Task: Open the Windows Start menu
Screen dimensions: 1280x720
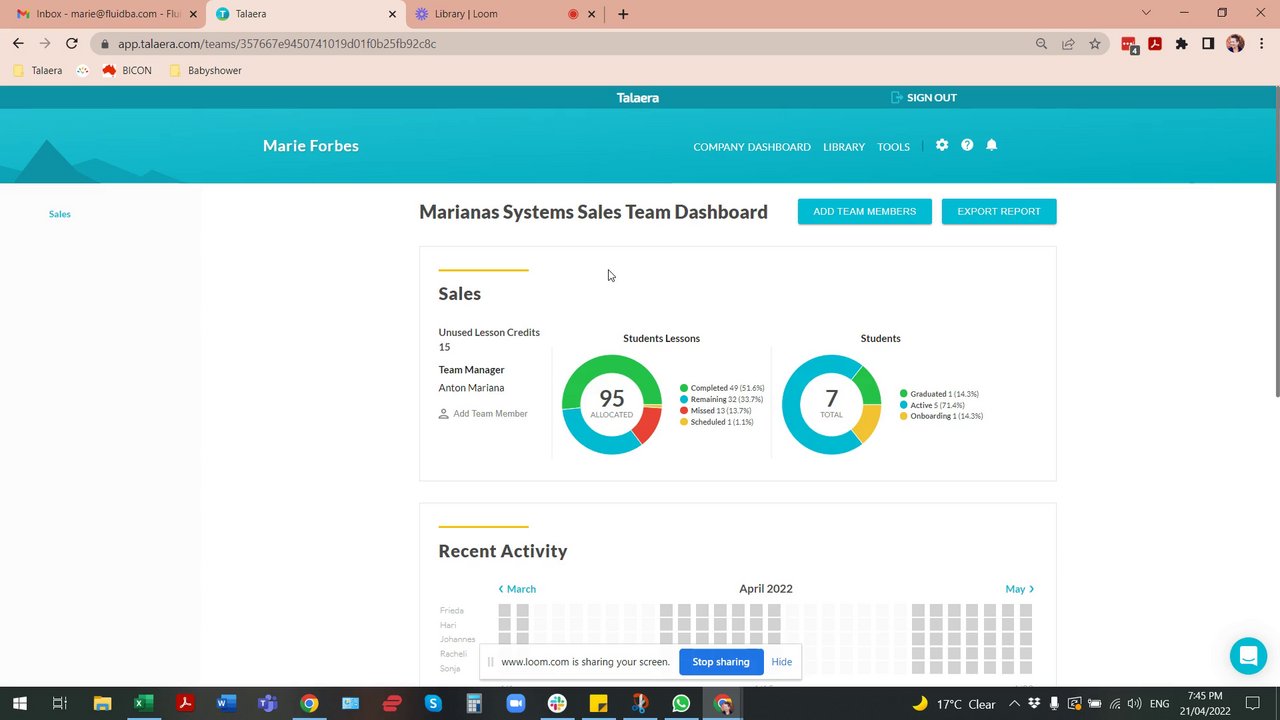Action: point(19,704)
